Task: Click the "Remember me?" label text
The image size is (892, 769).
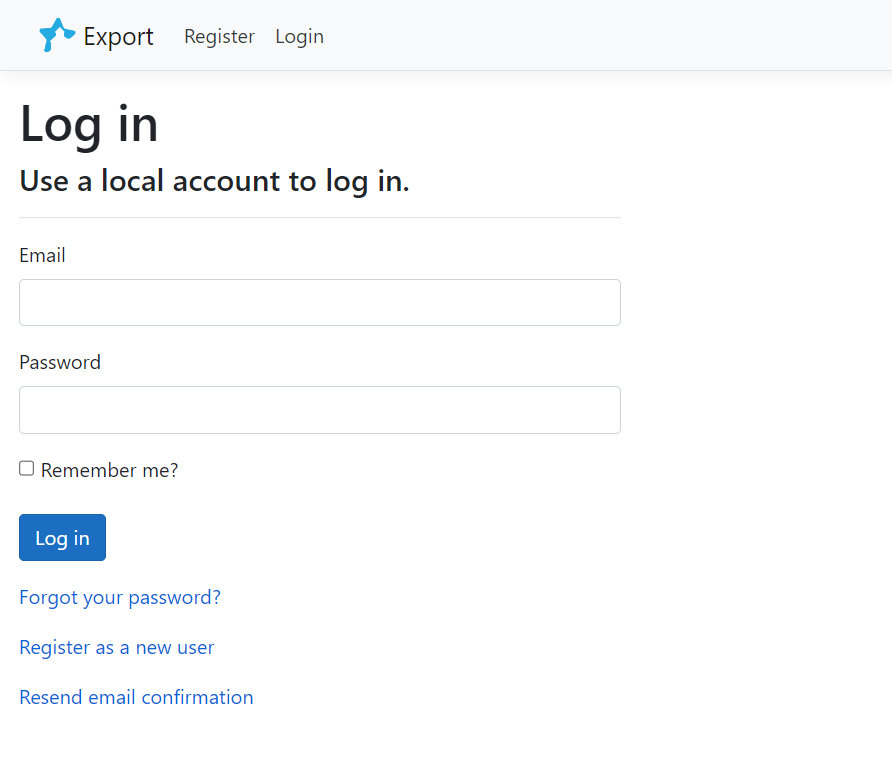Action: click(109, 470)
